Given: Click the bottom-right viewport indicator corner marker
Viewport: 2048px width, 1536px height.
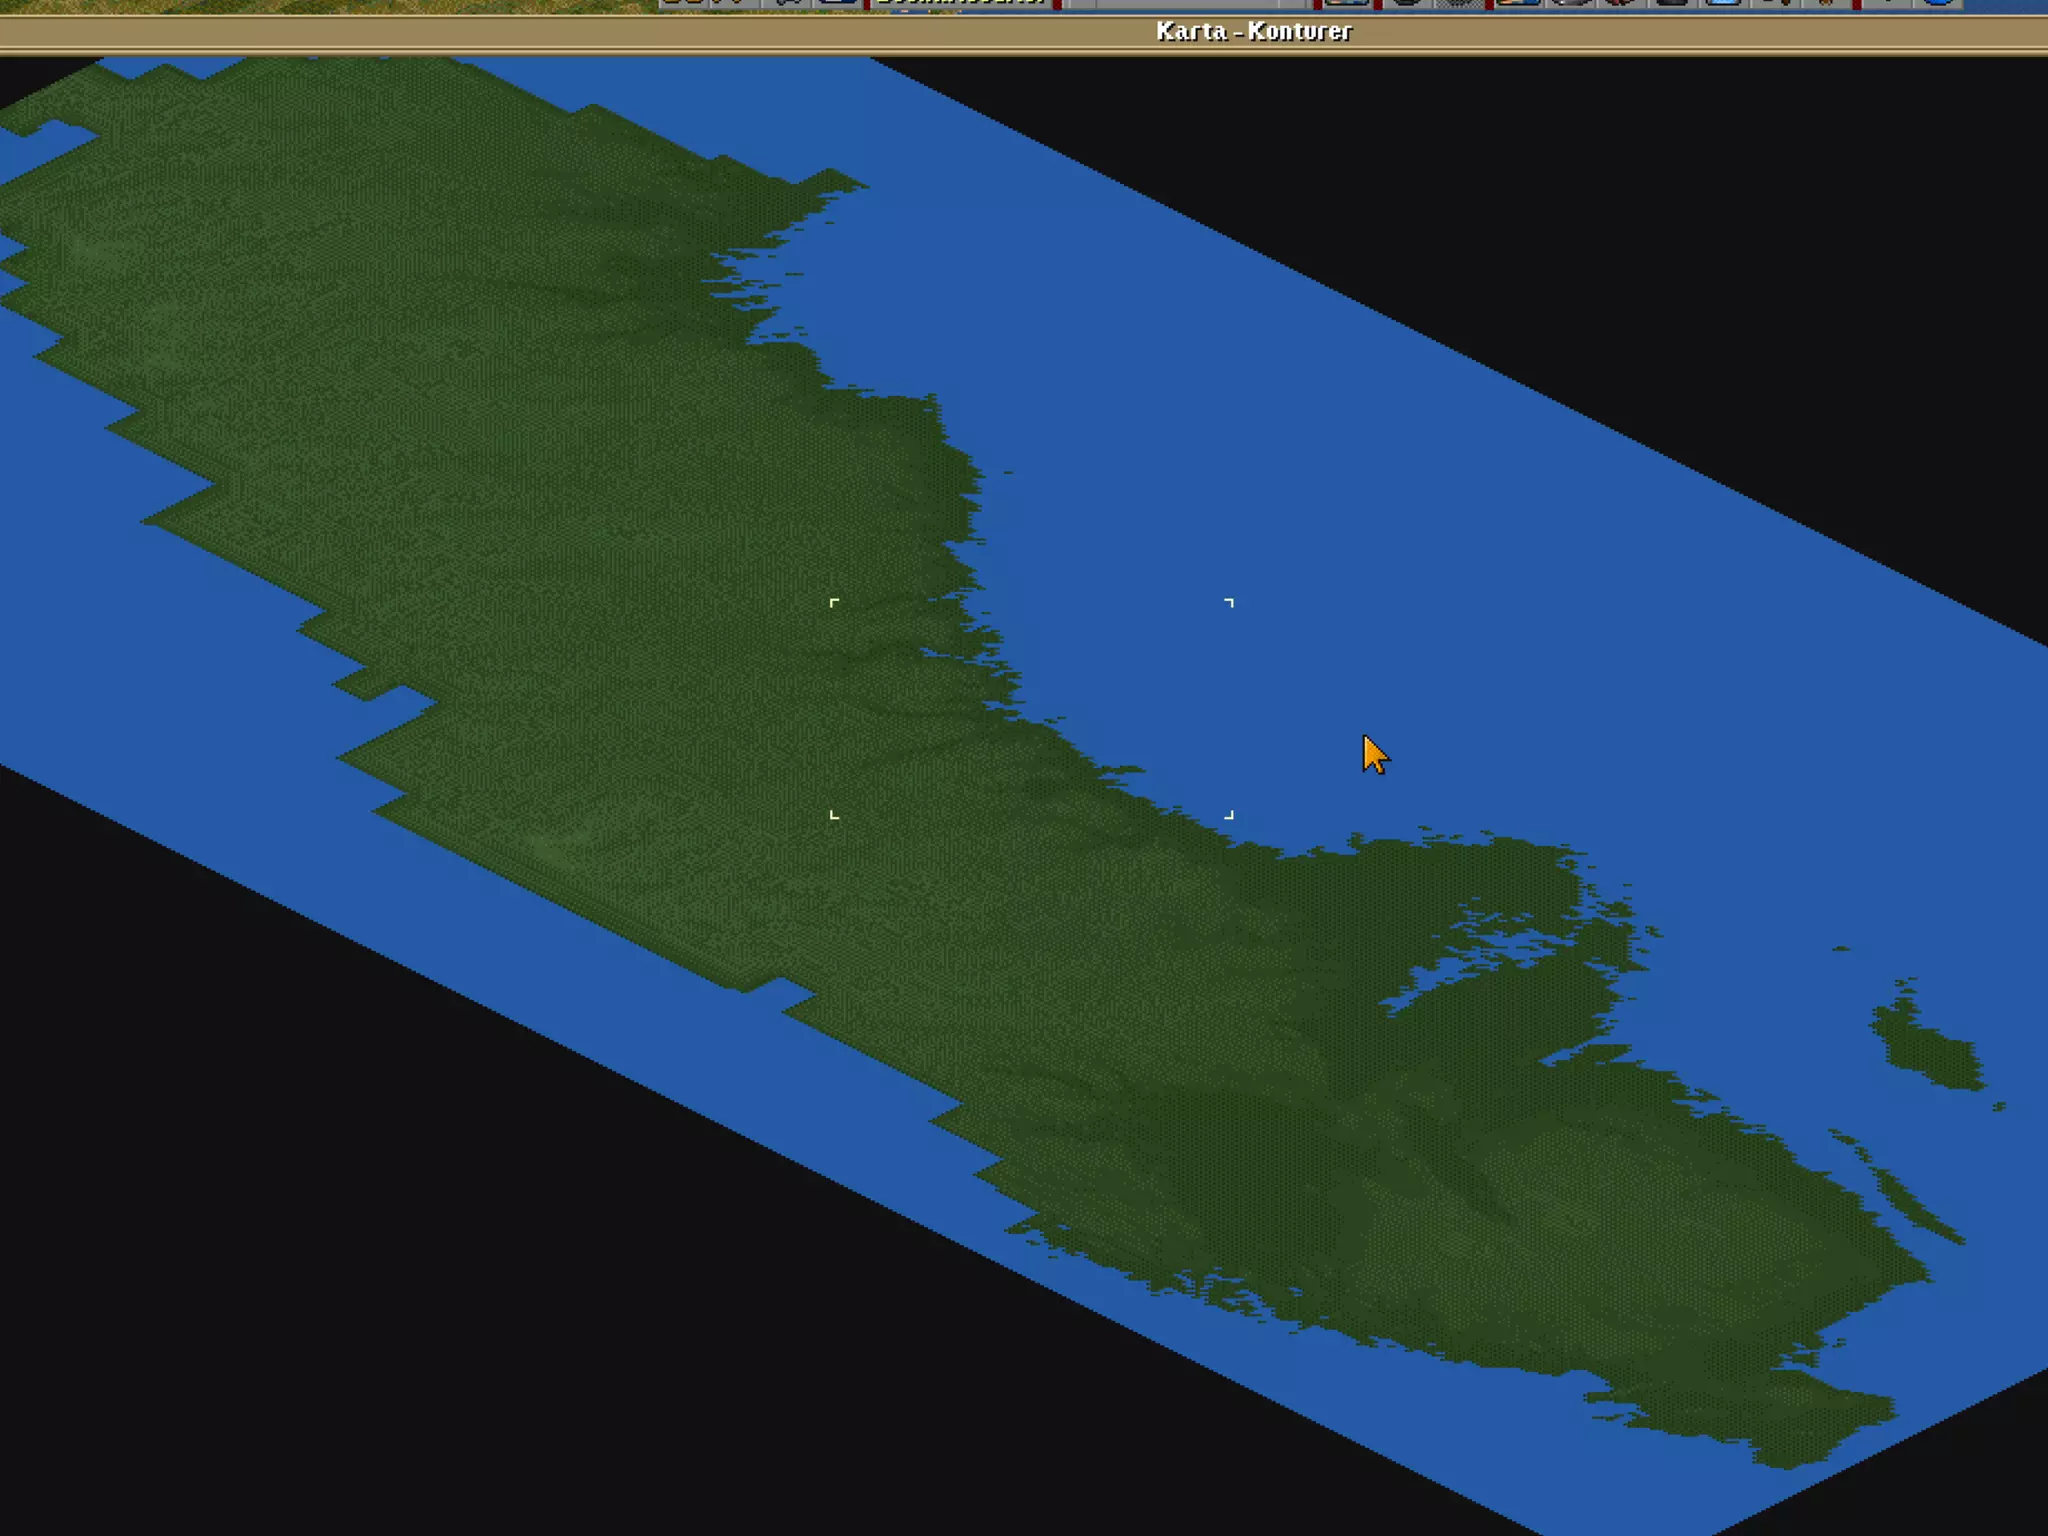Looking at the screenshot, I should point(1229,815).
